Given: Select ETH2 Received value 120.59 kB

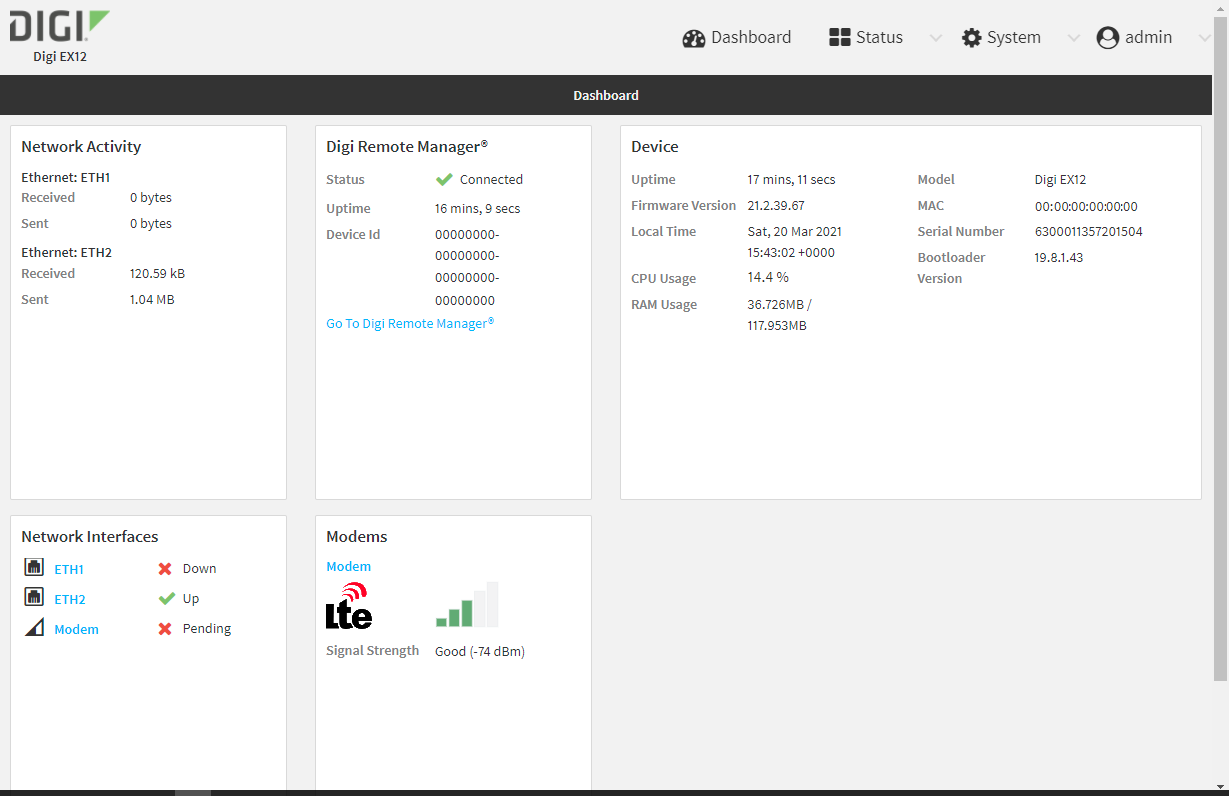Looking at the screenshot, I should point(157,273).
